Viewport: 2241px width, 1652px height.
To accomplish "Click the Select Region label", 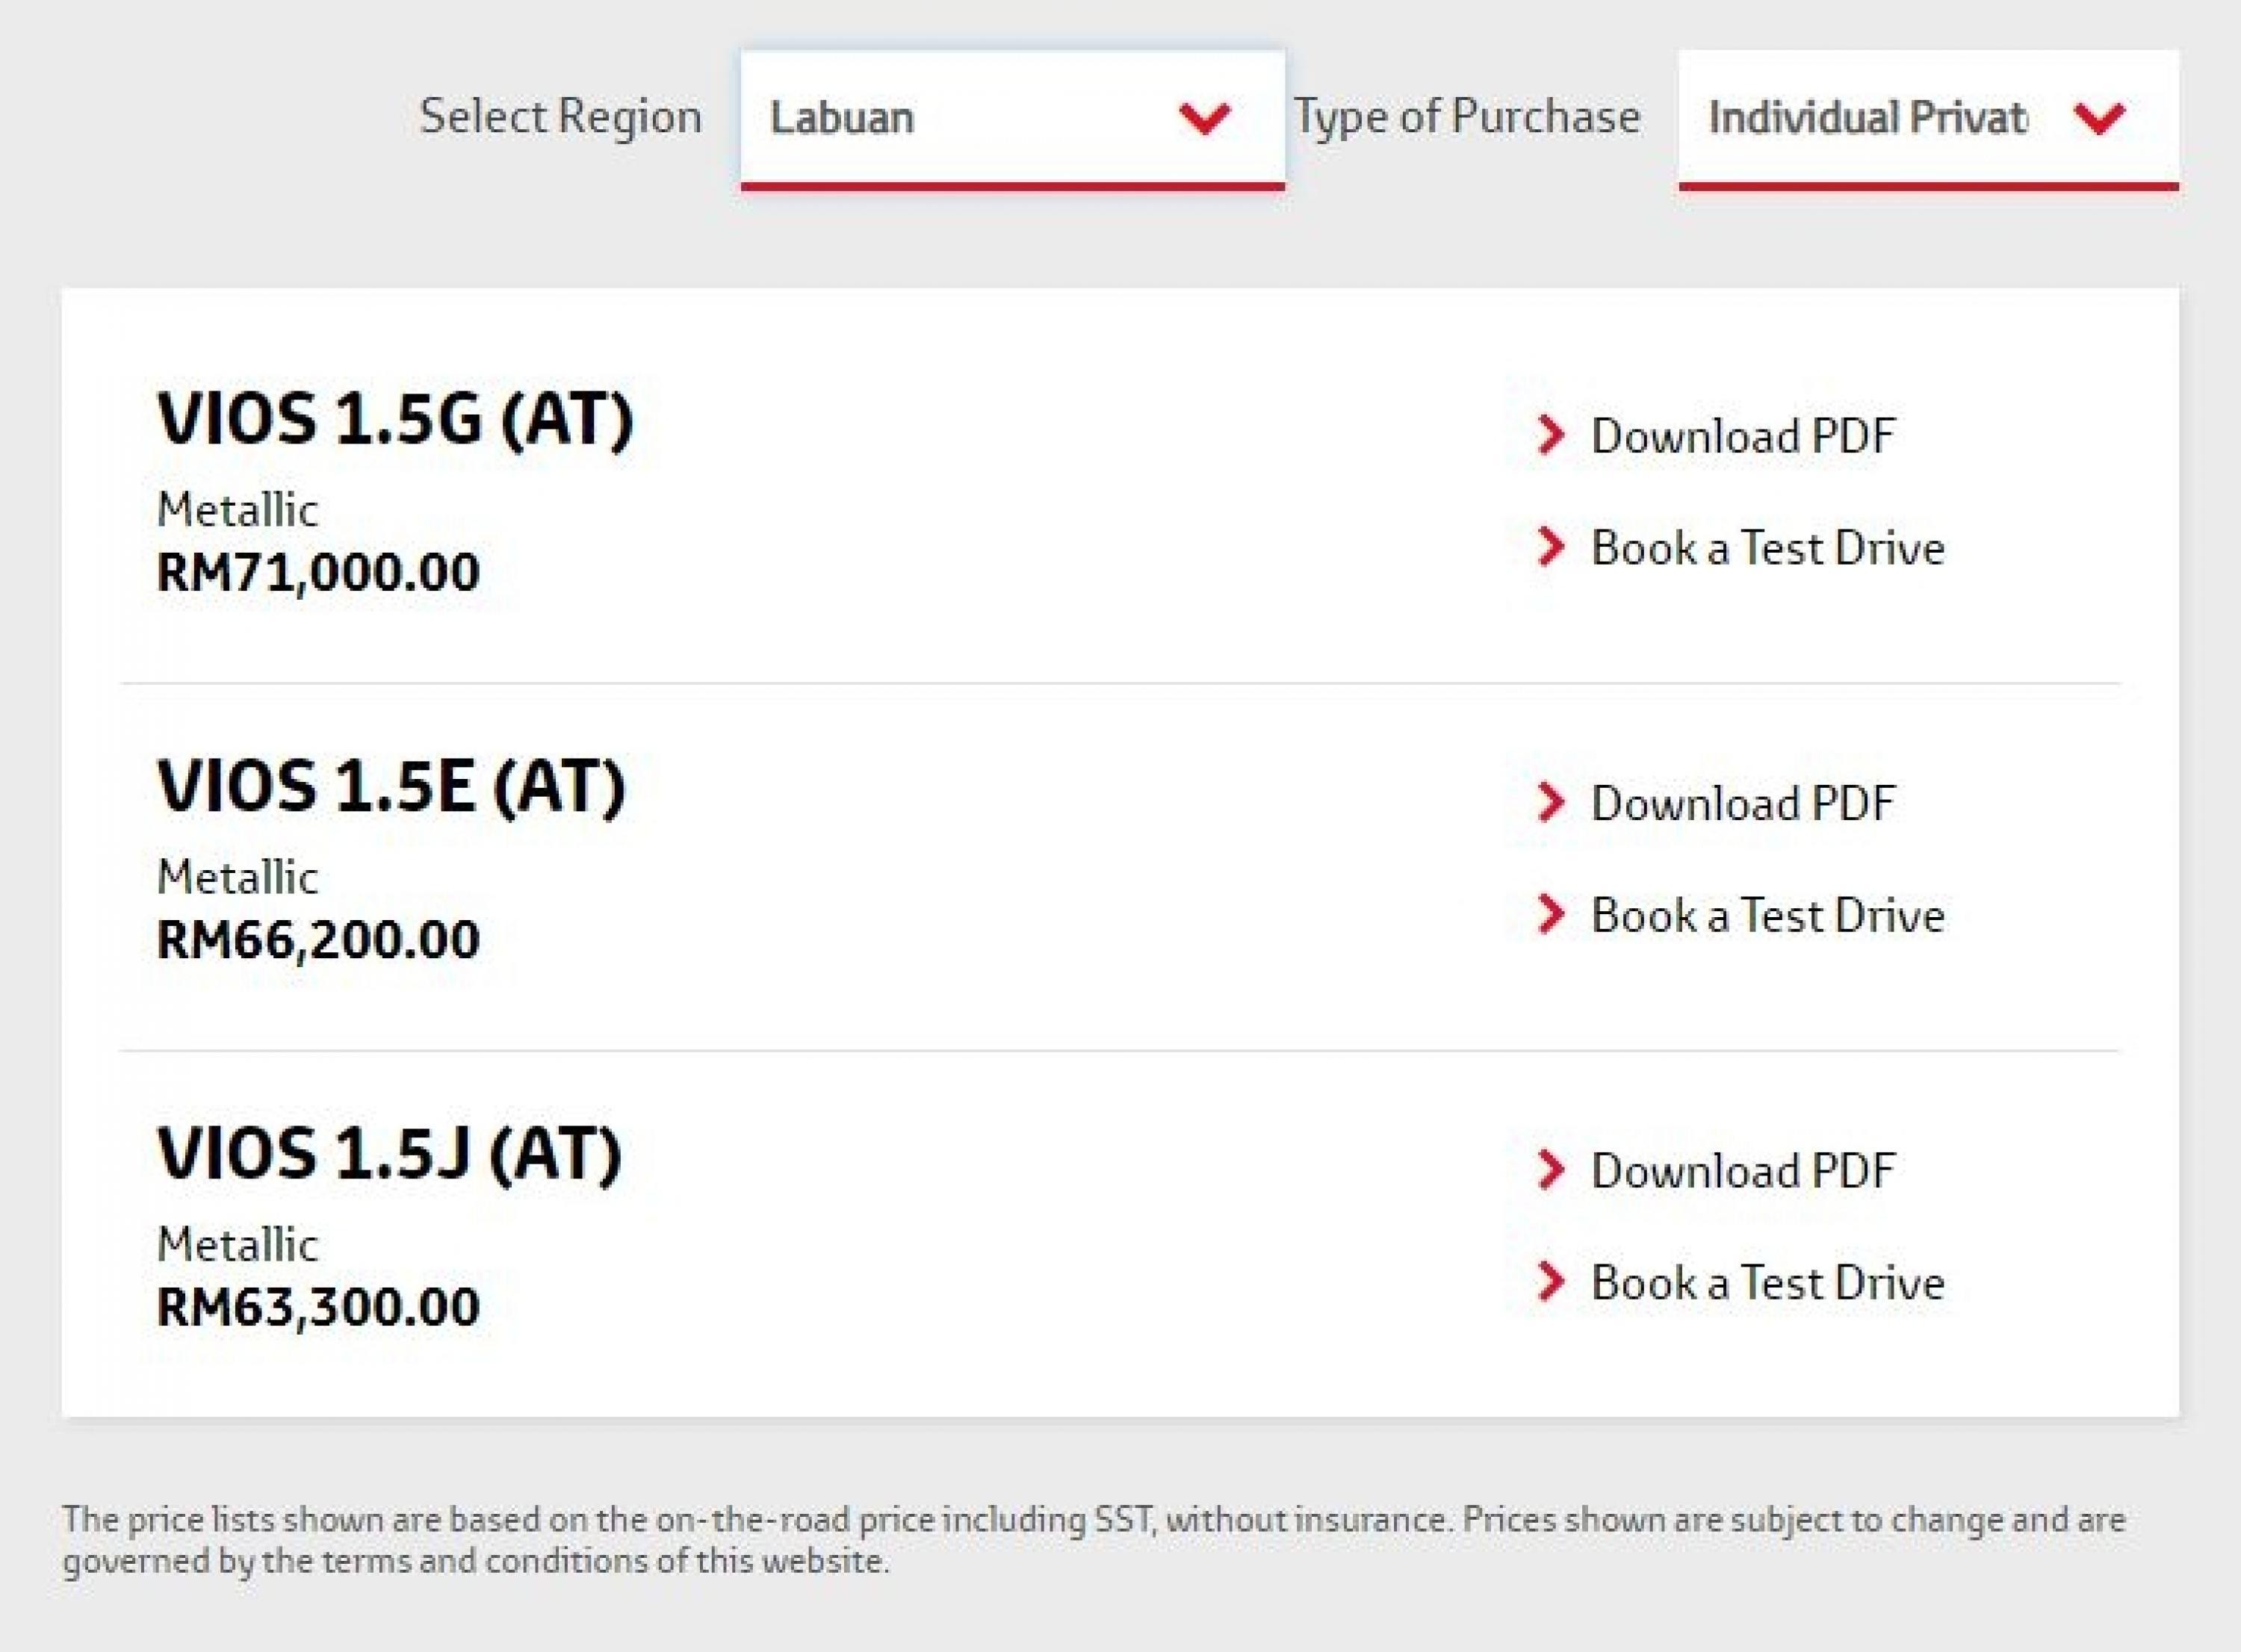I will coord(560,117).
